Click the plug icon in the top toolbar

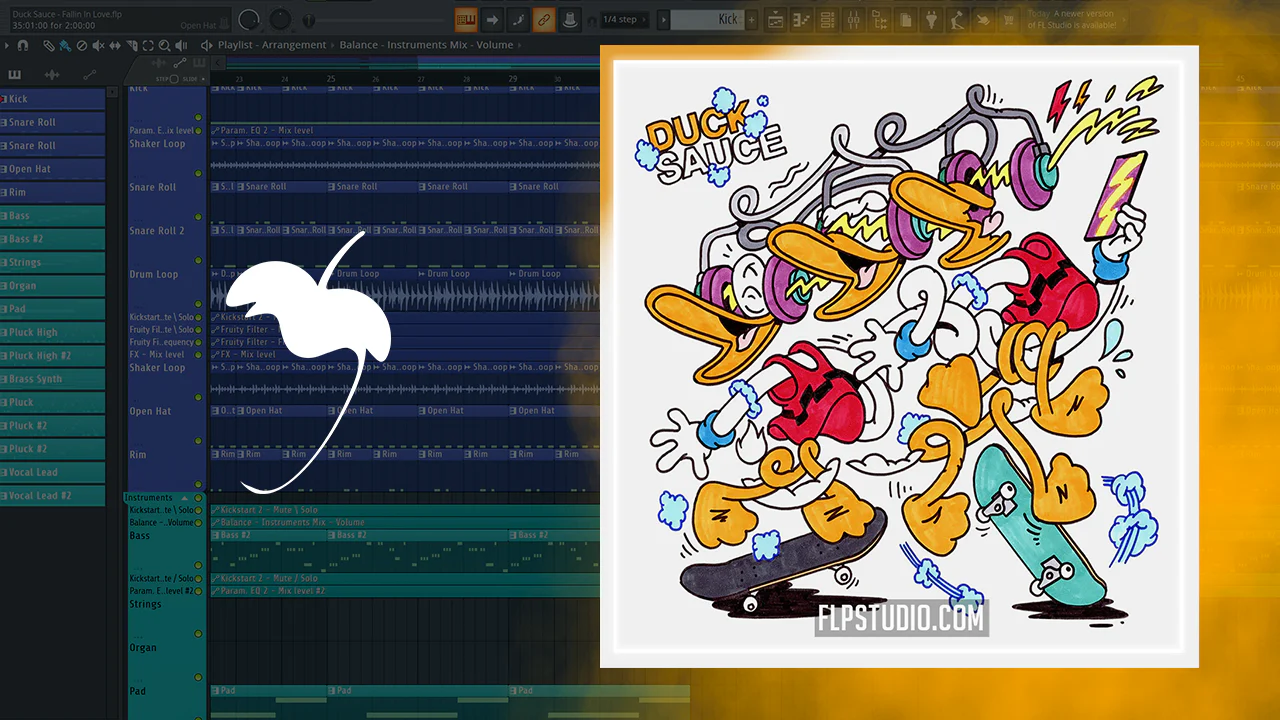[x=931, y=19]
